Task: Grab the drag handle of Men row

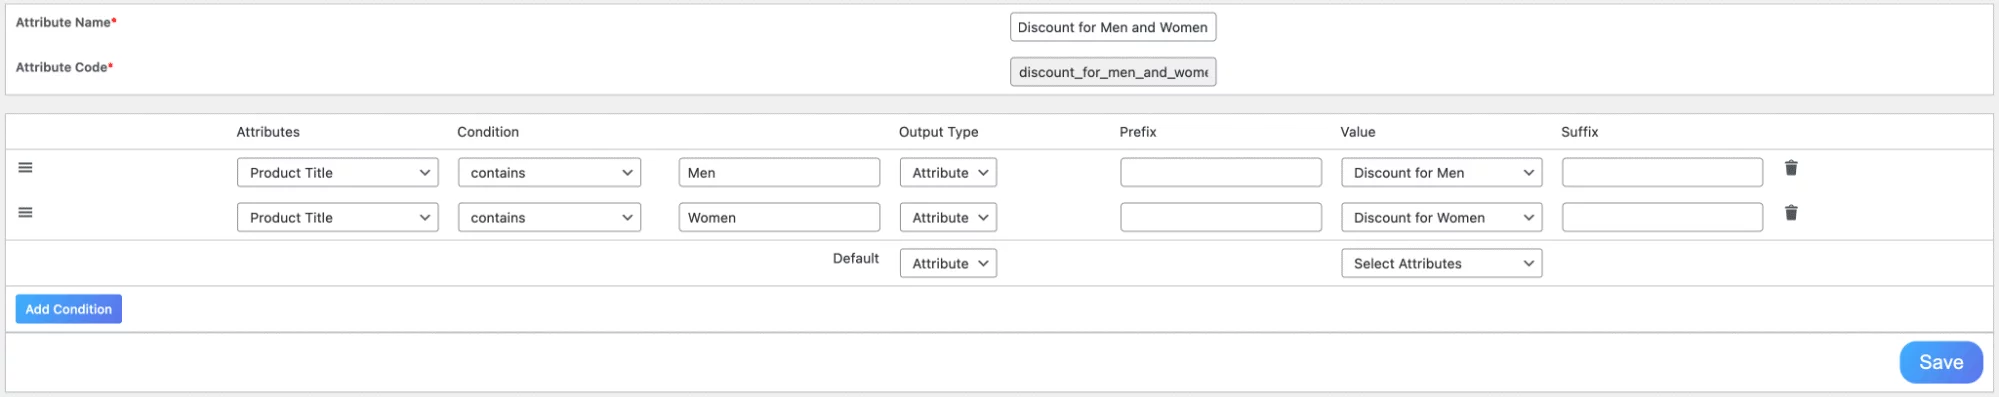Action: point(26,168)
